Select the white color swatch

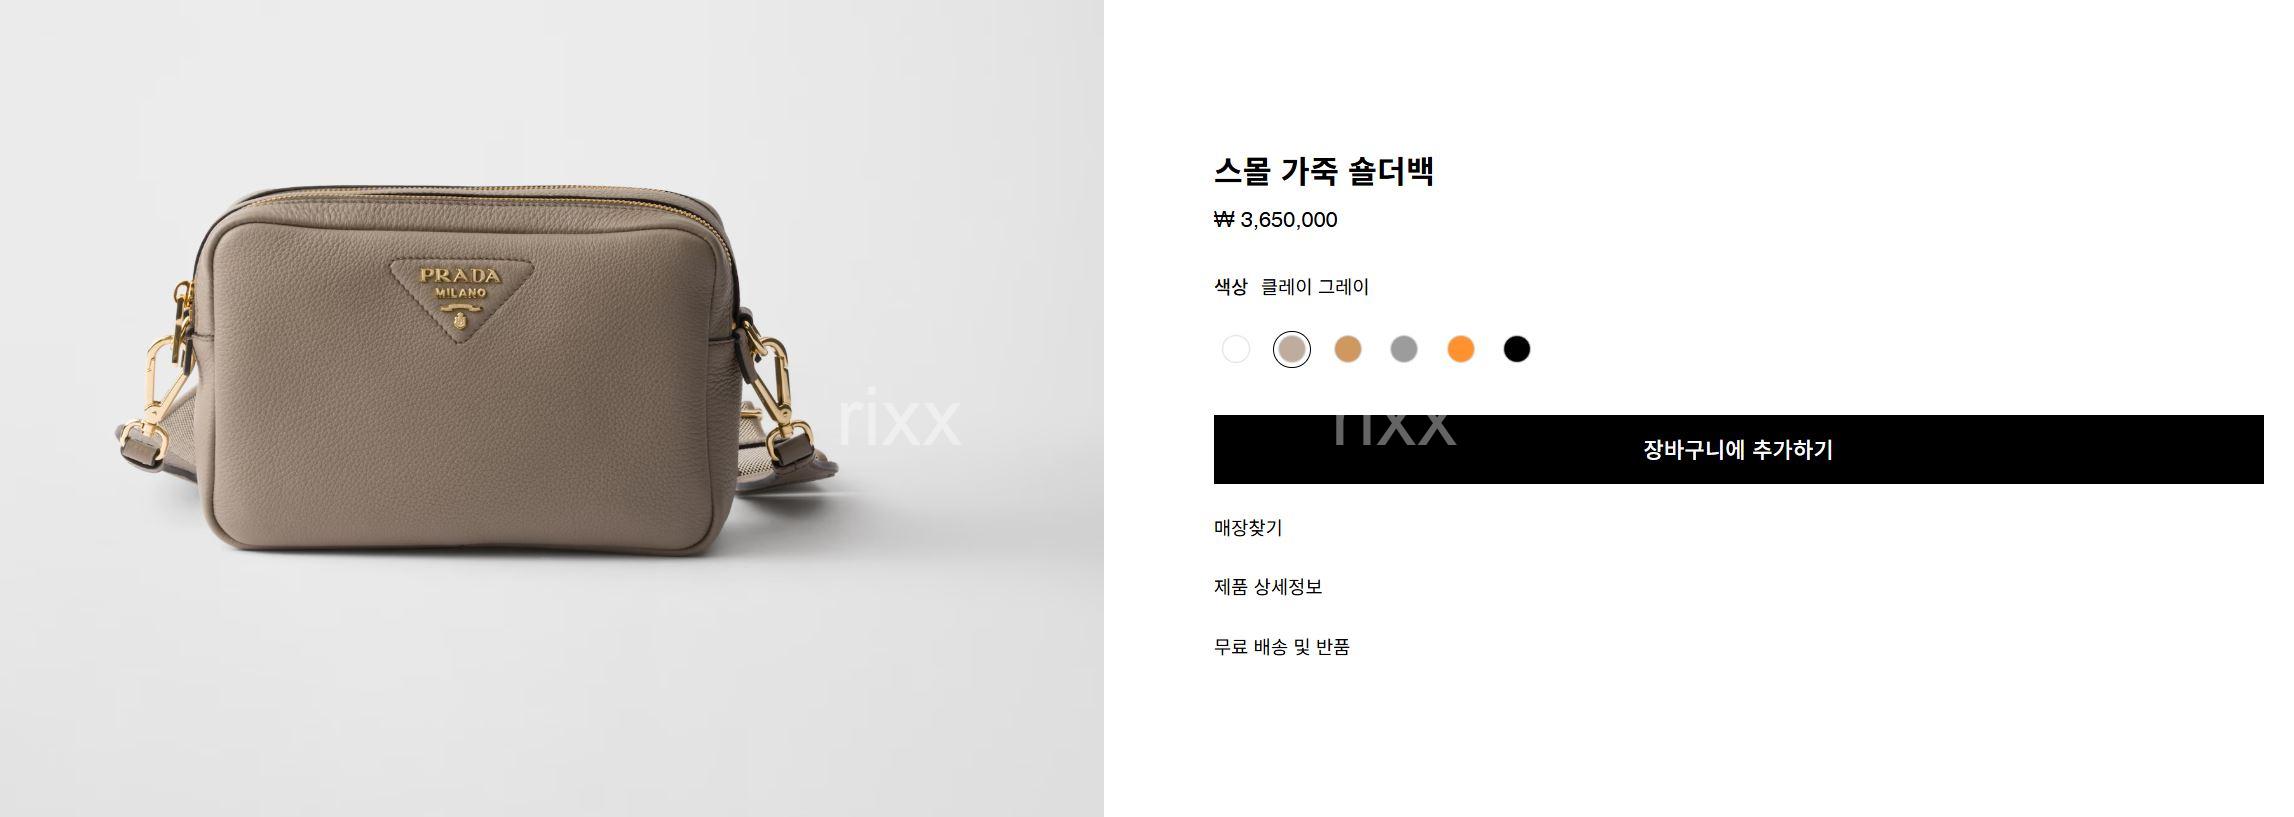pos(1235,349)
